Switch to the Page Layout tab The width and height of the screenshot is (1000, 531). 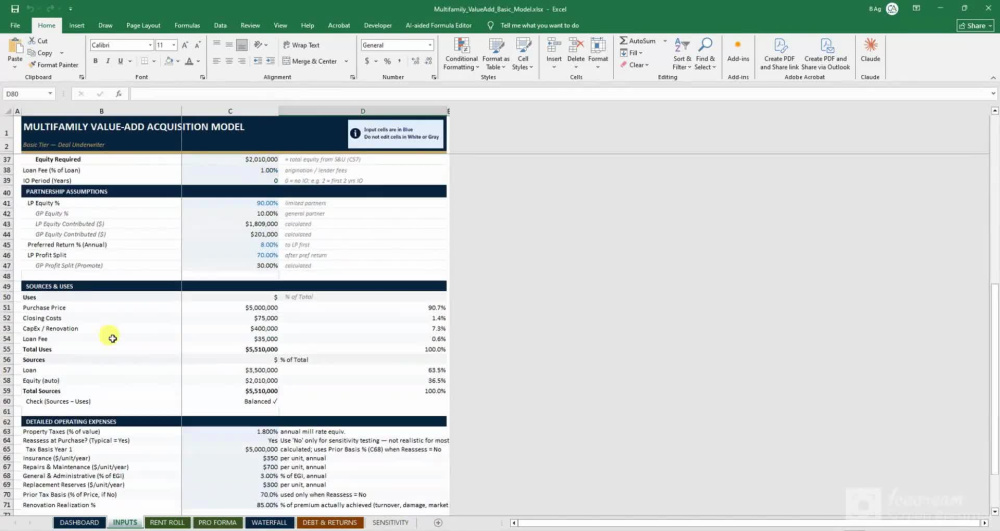point(143,25)
